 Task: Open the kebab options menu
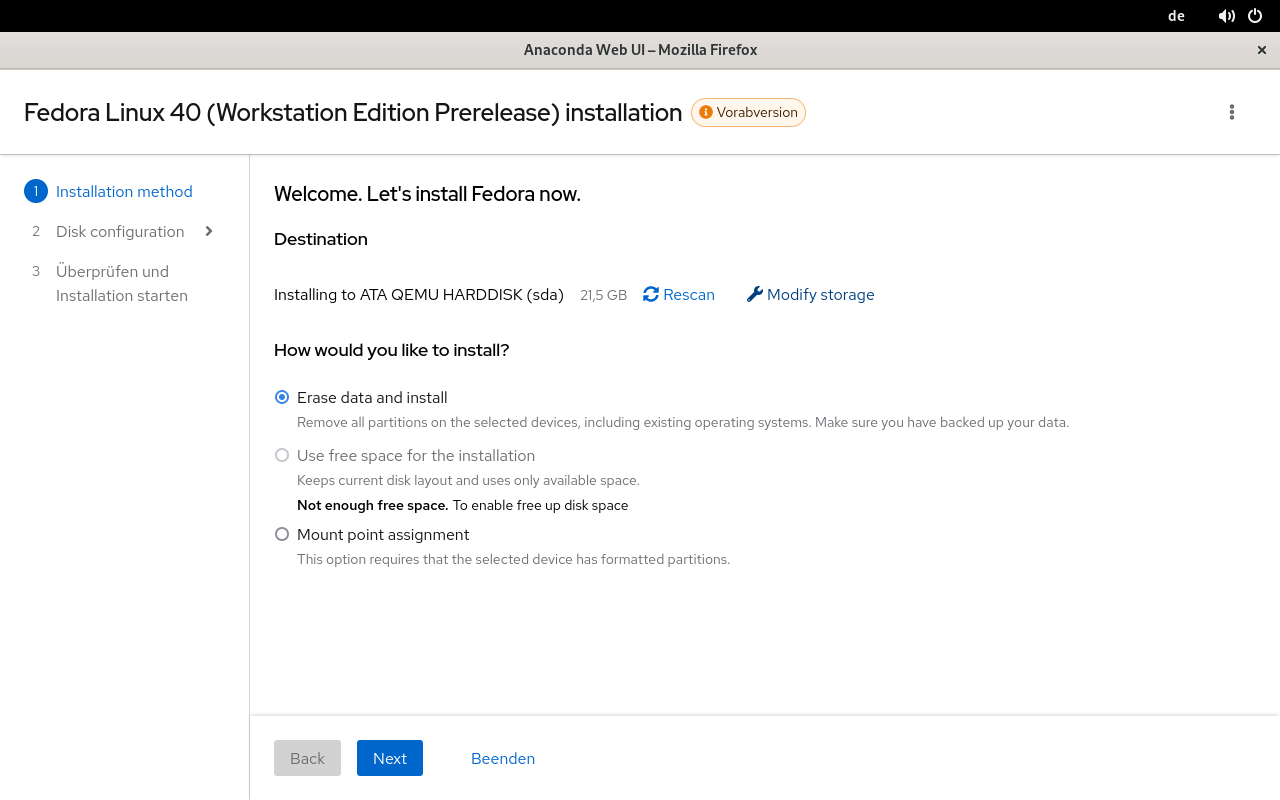tap(1232, 112)
